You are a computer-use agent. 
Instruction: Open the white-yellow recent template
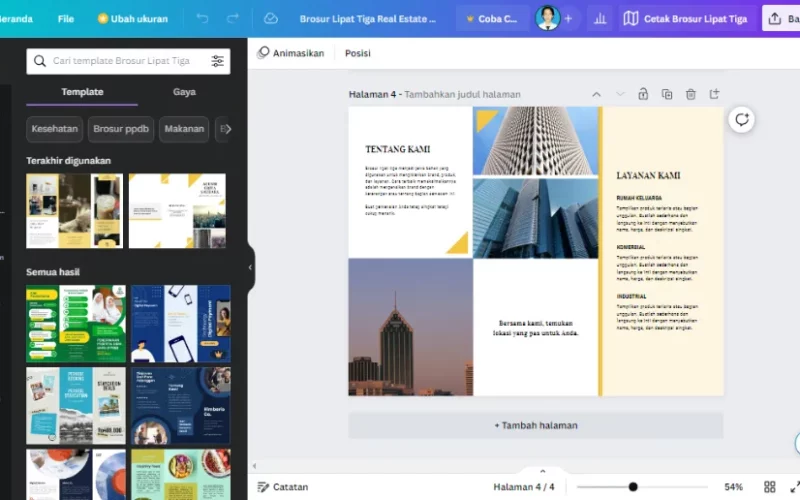(x=177, y=211)
